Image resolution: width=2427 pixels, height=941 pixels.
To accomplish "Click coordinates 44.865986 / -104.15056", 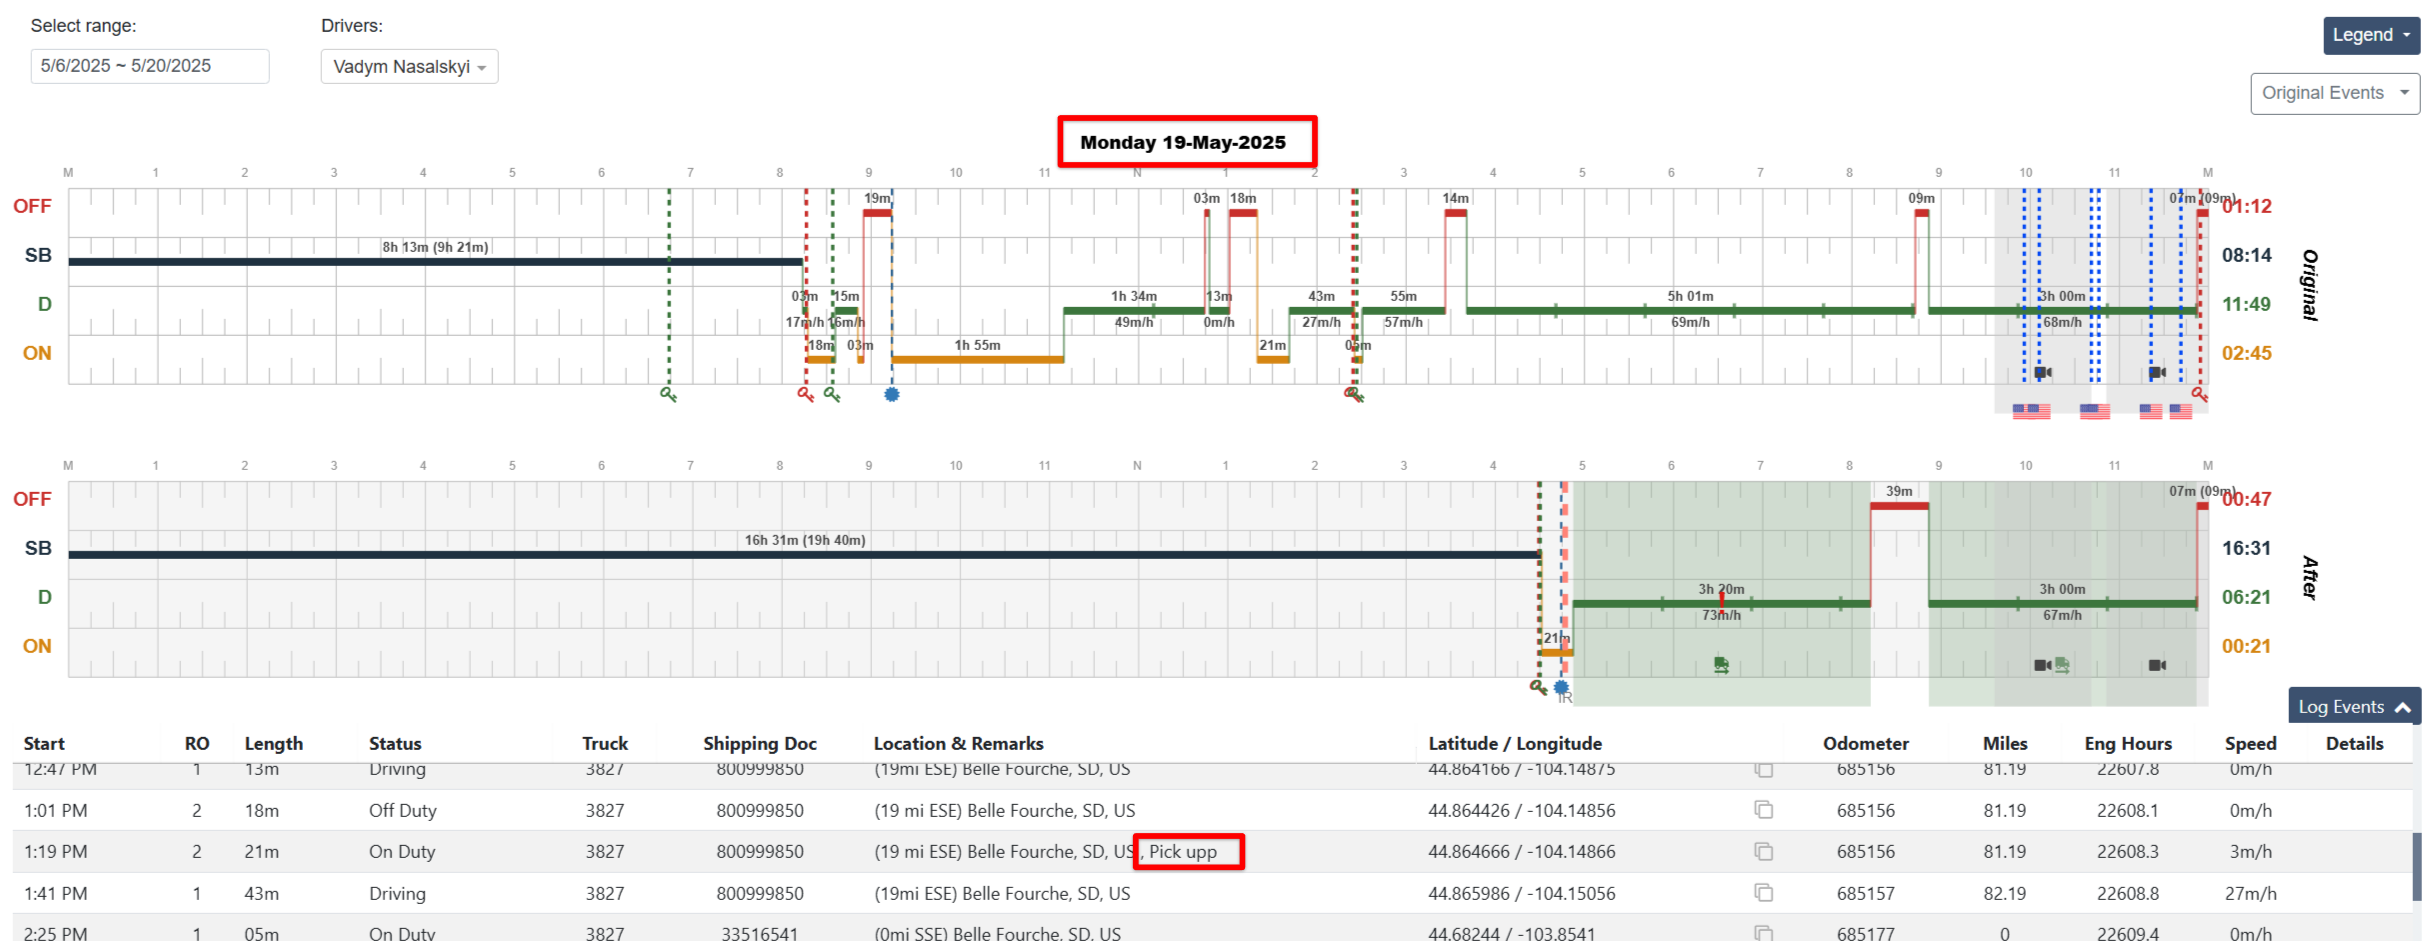I will tap(1522, 893).
